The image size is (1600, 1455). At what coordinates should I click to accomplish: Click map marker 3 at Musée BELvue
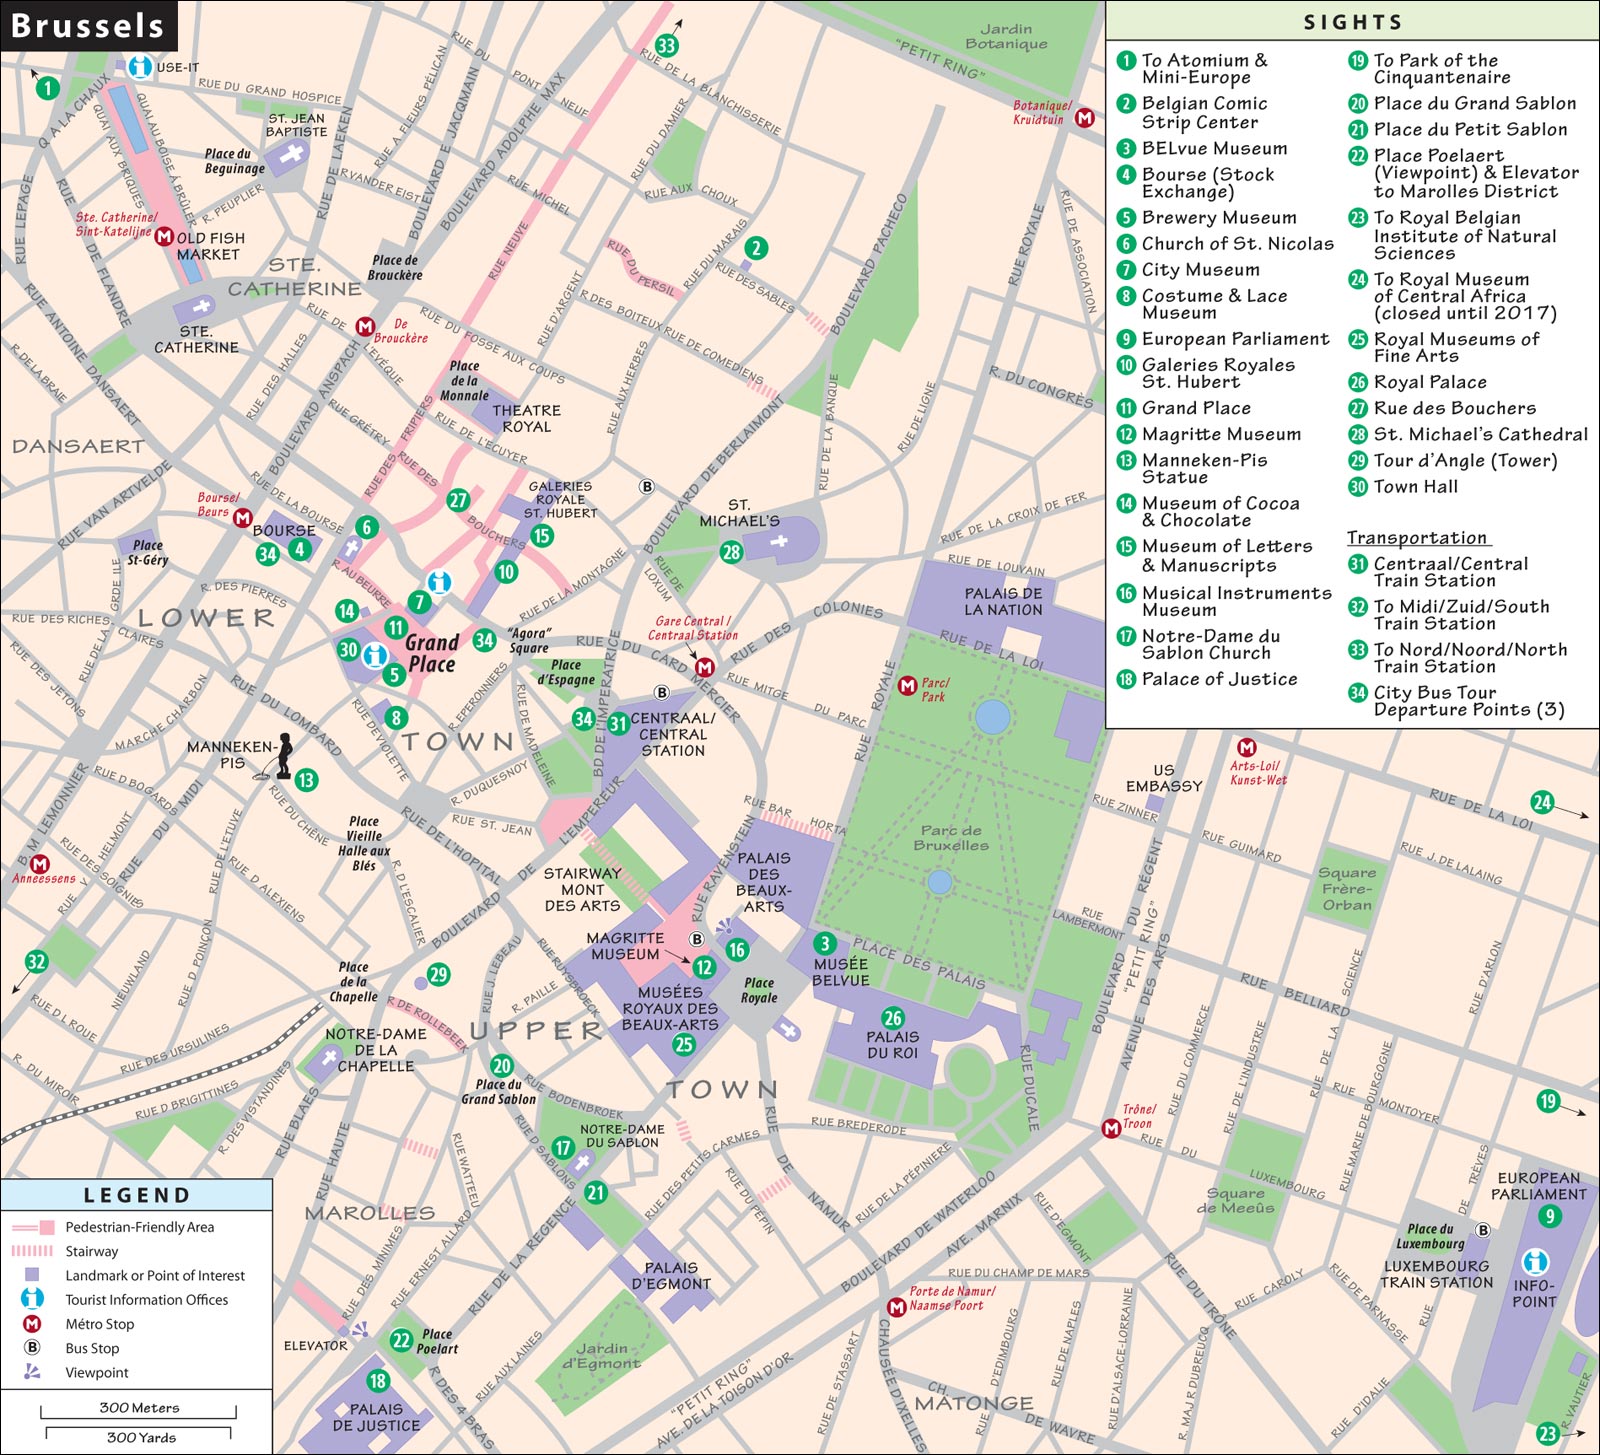[x=824, y=943]
